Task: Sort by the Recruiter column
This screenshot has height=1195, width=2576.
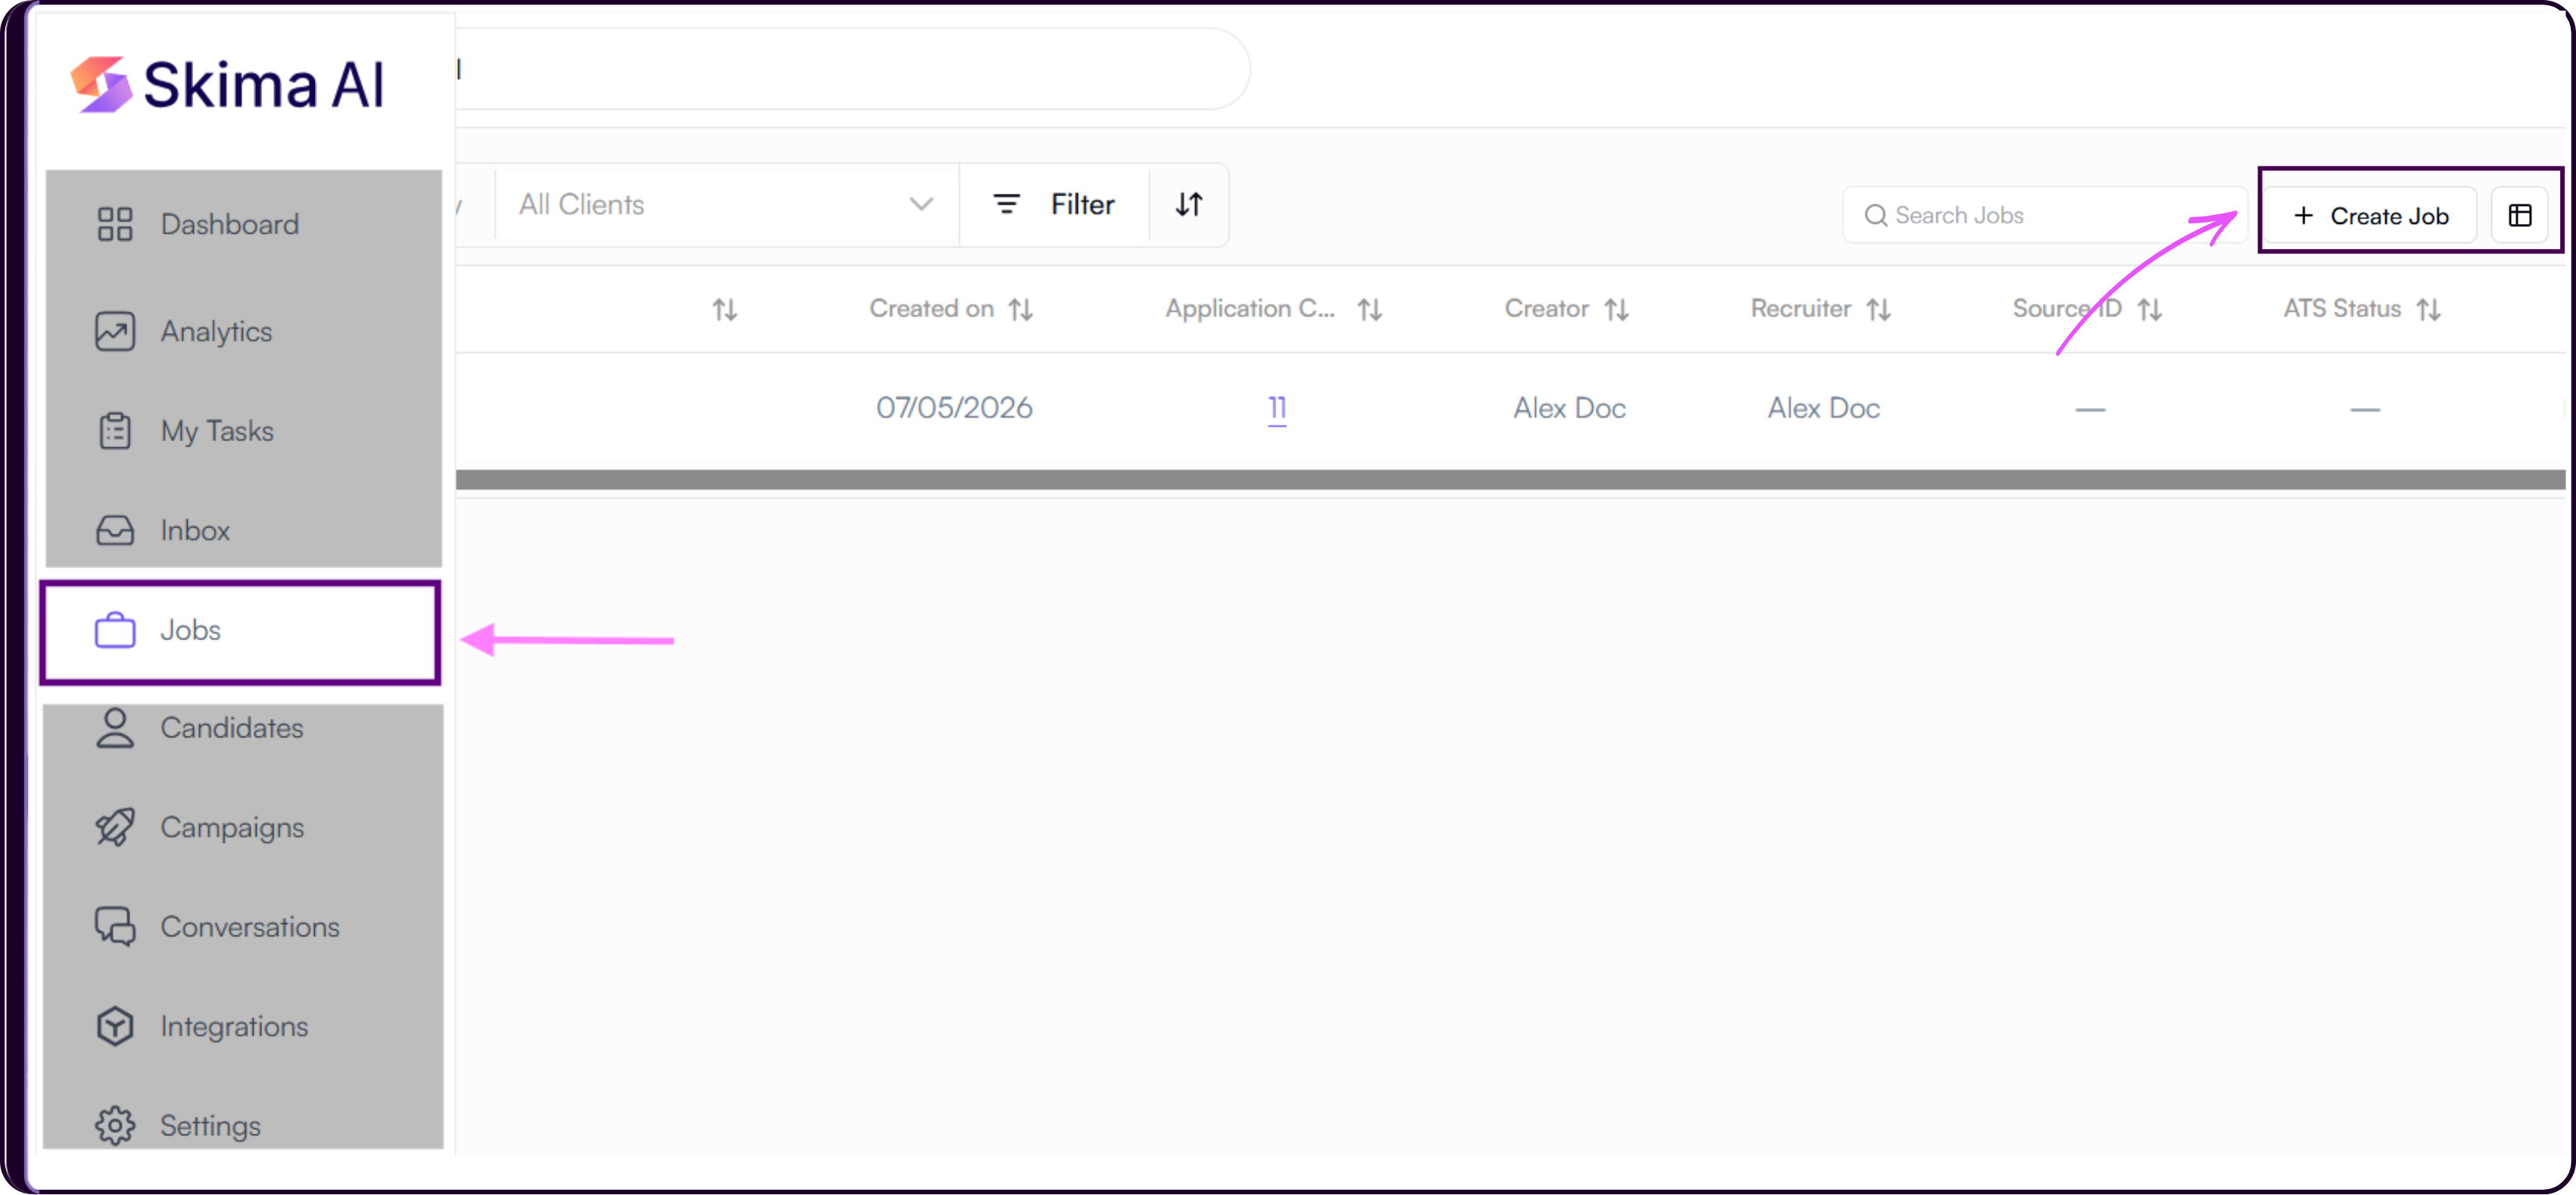Action: pos(1879,310)
